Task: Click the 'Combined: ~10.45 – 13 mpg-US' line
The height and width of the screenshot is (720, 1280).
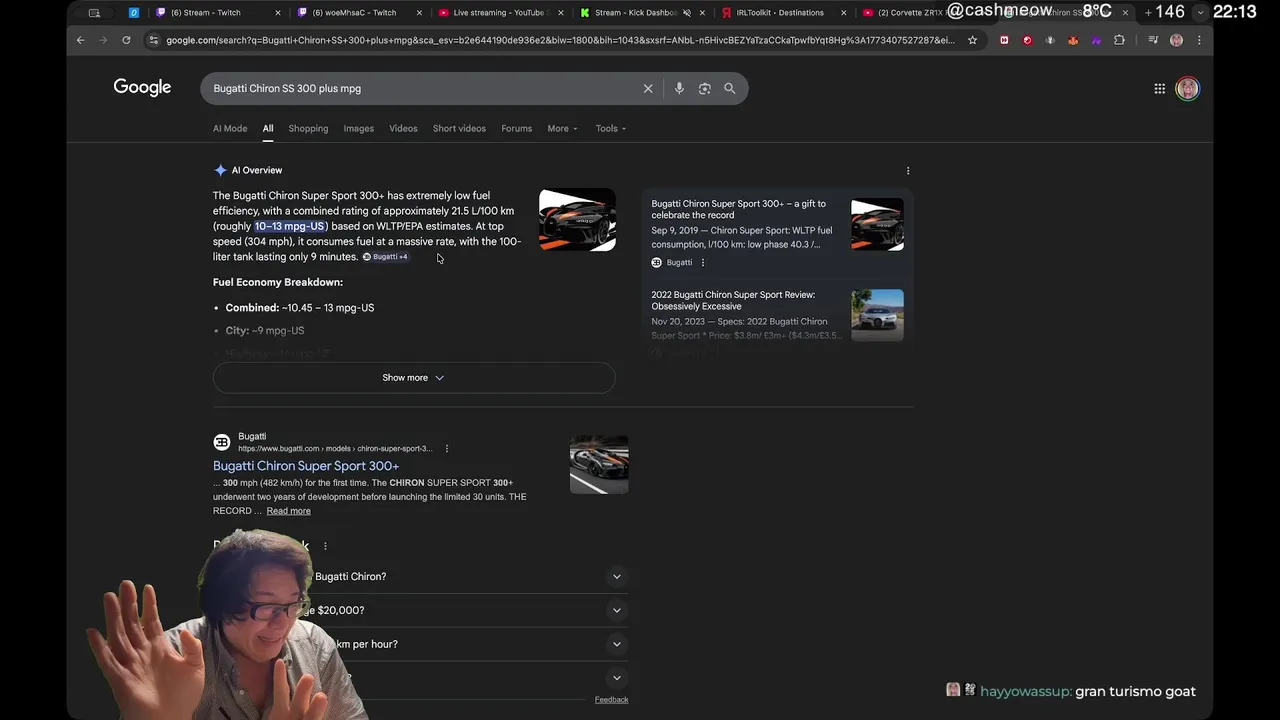Action: 300,308
